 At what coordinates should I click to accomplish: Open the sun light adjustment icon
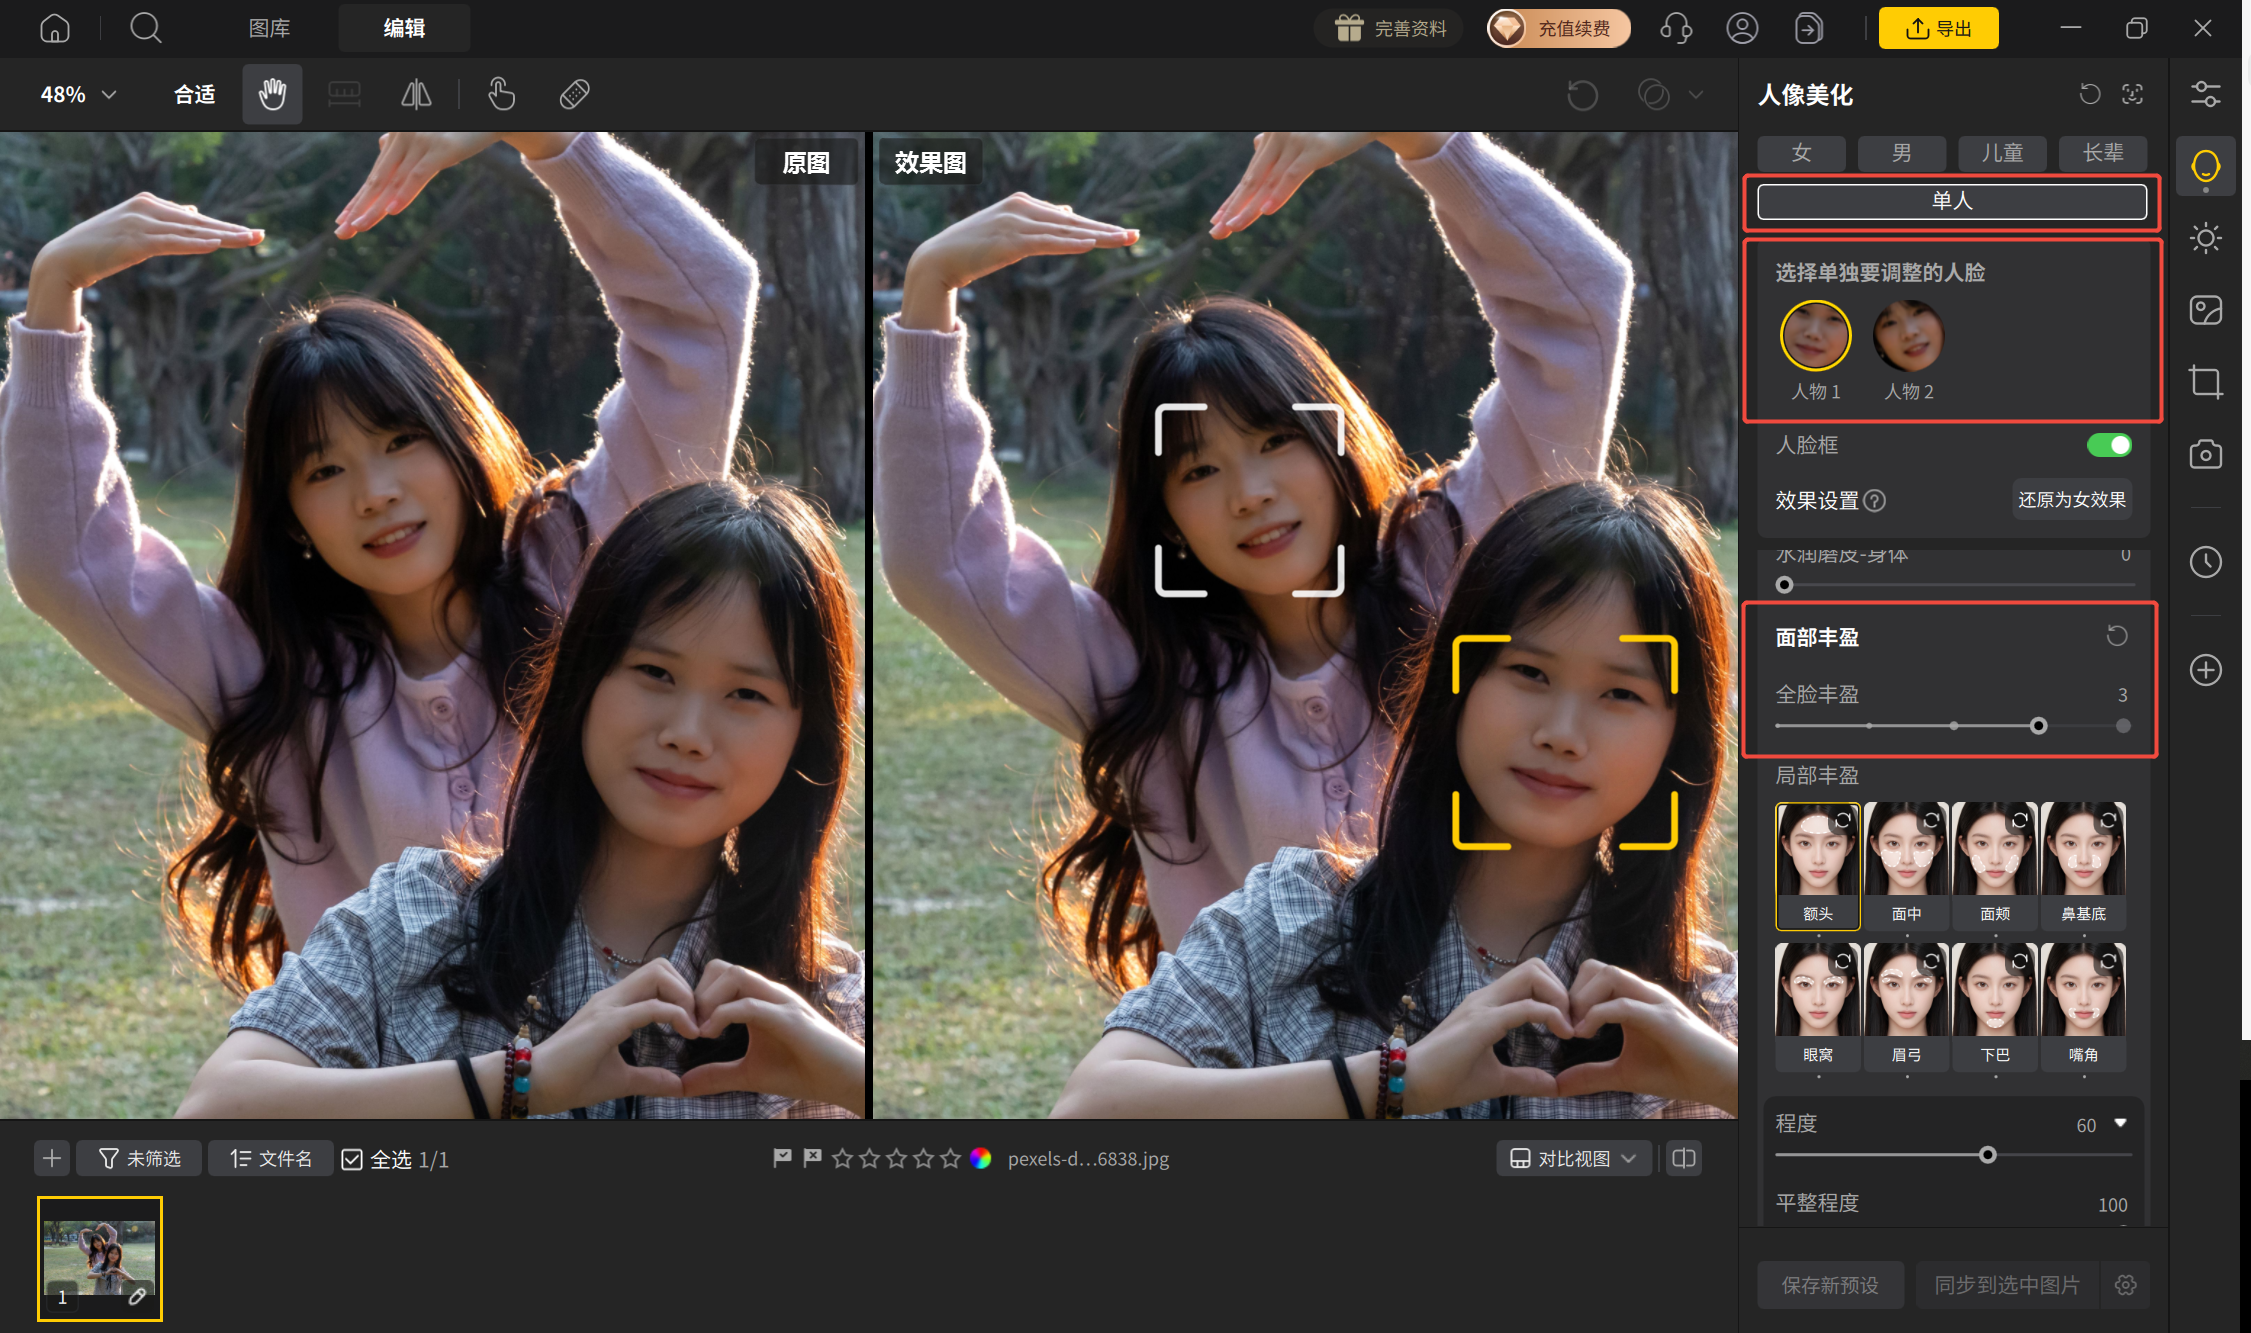(2205, 238)
